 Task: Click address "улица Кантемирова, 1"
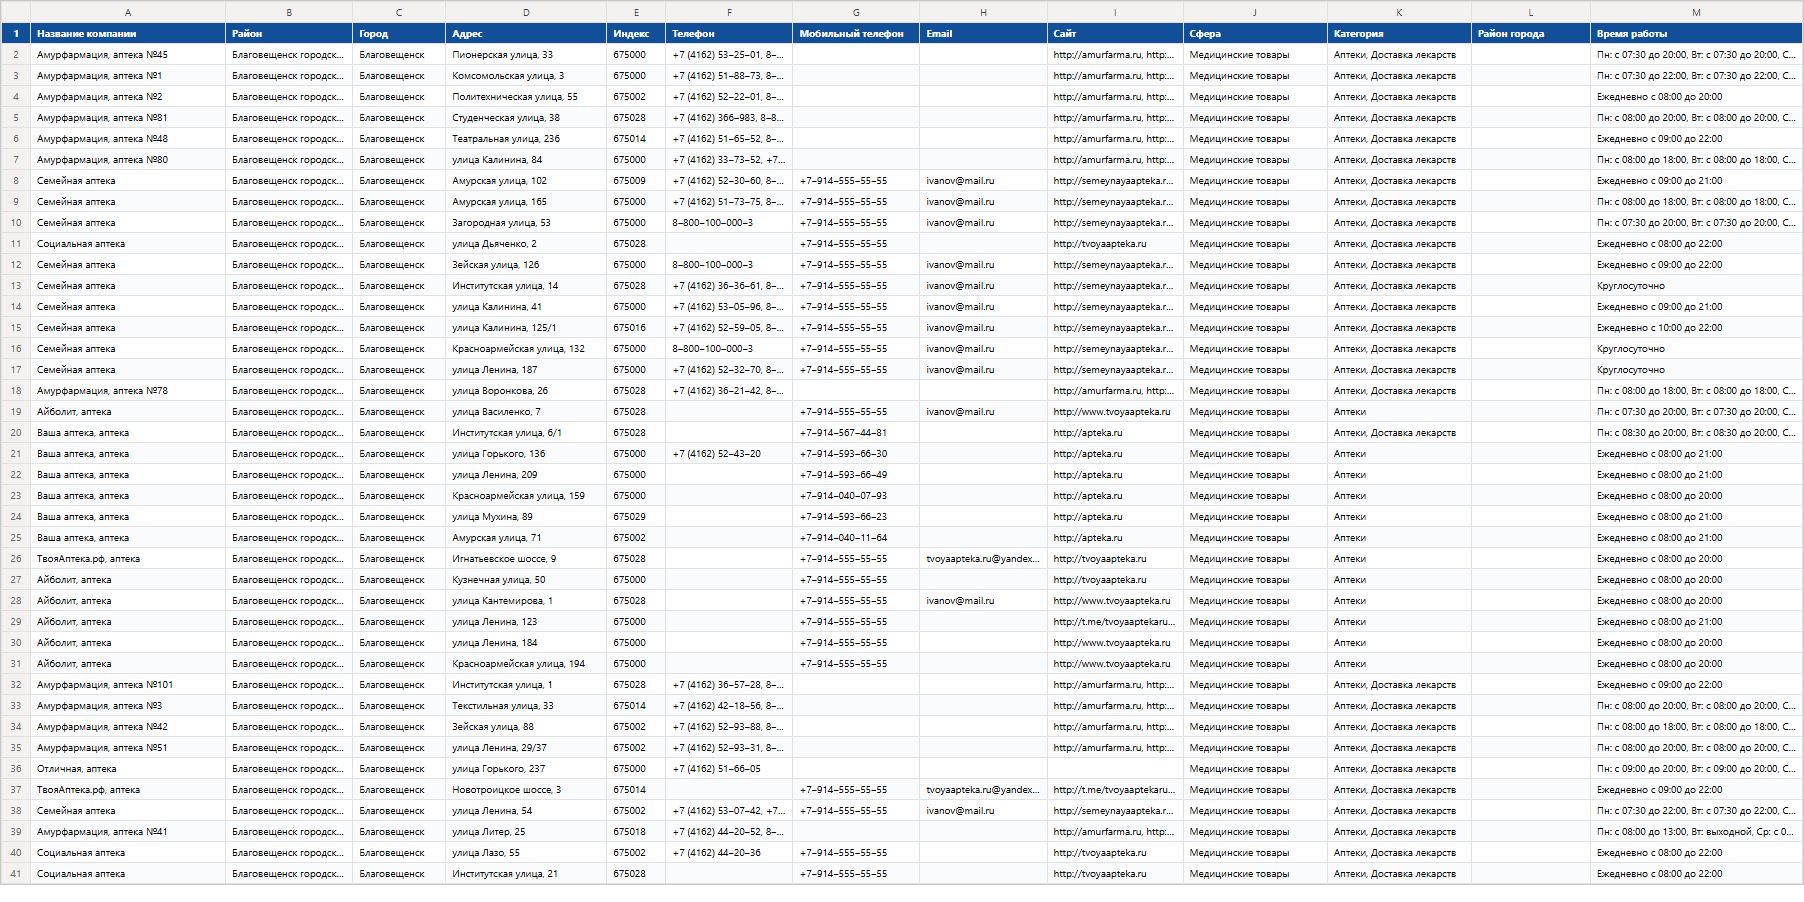pyautogui.click(x=526, y=601)
